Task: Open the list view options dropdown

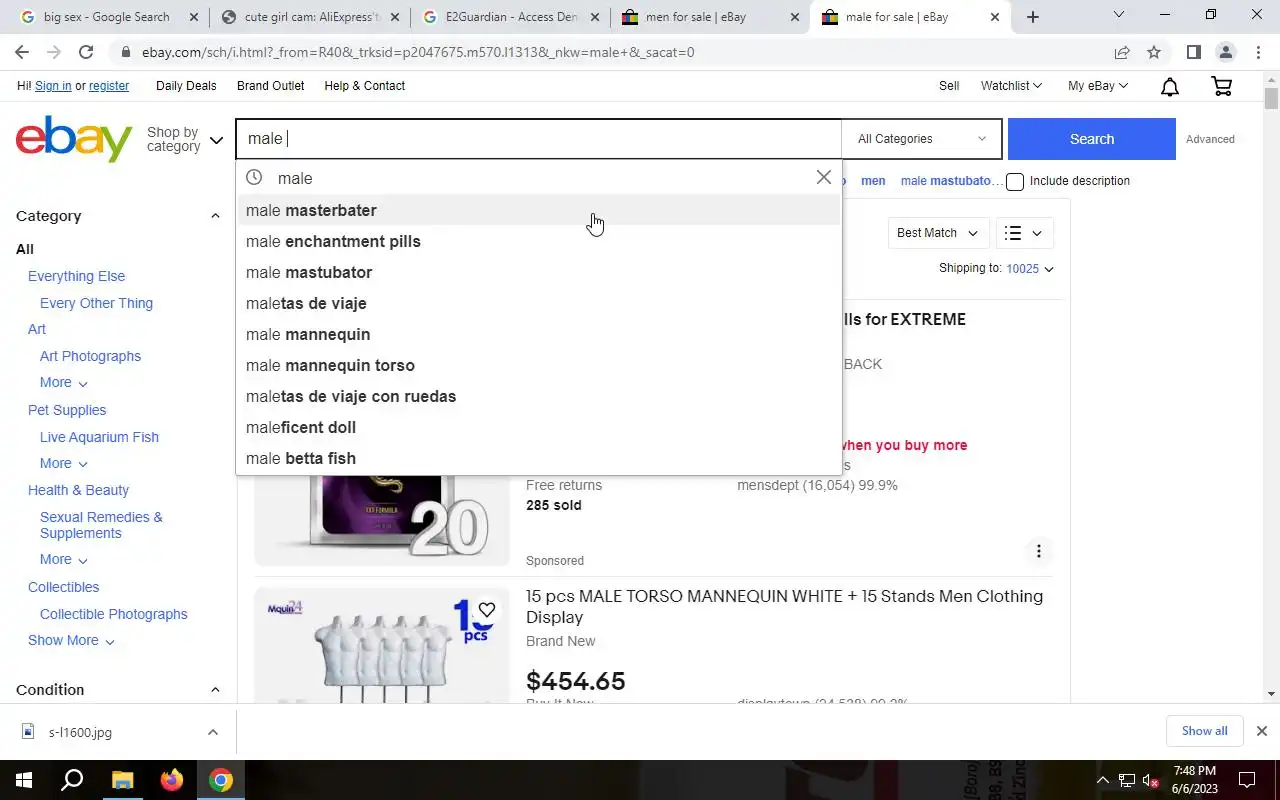Action: [1024, 233]
